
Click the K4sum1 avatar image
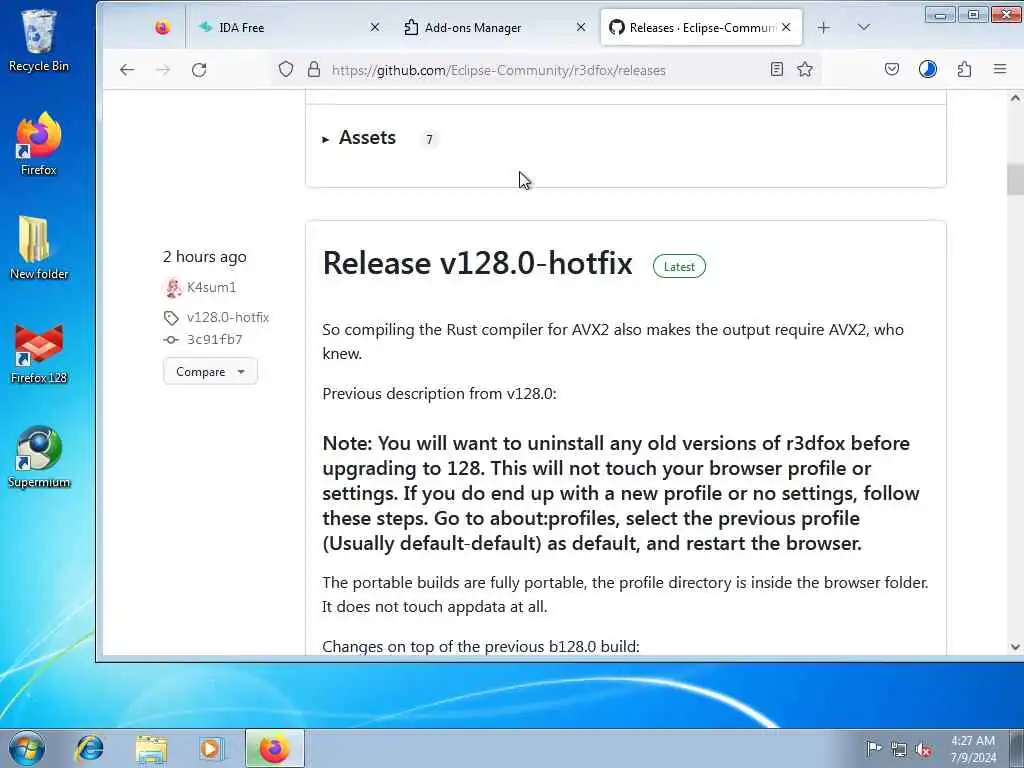pos(172,287)
